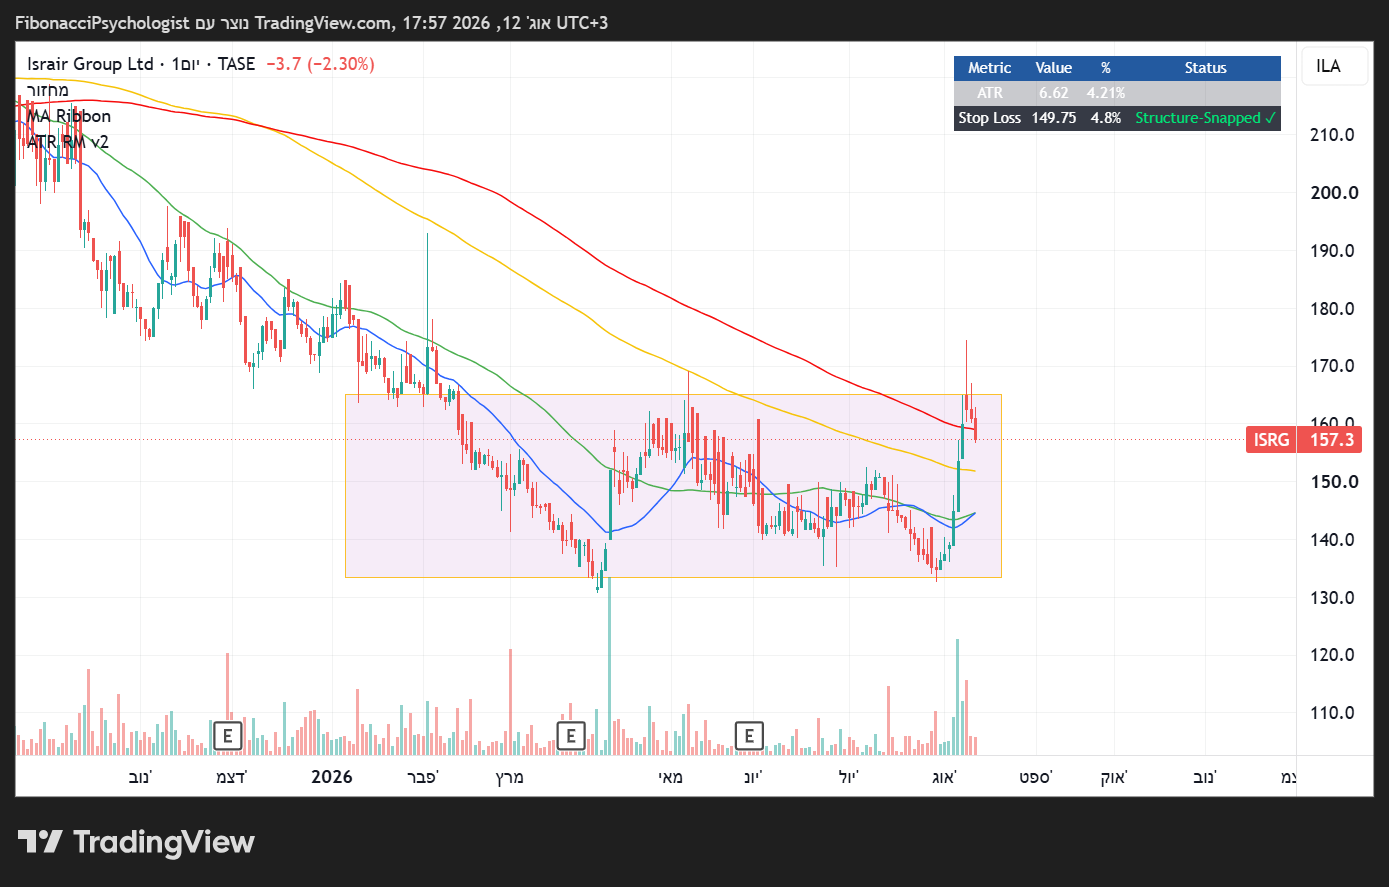
Task: Select the ATR row label
Action: (990, 93)
